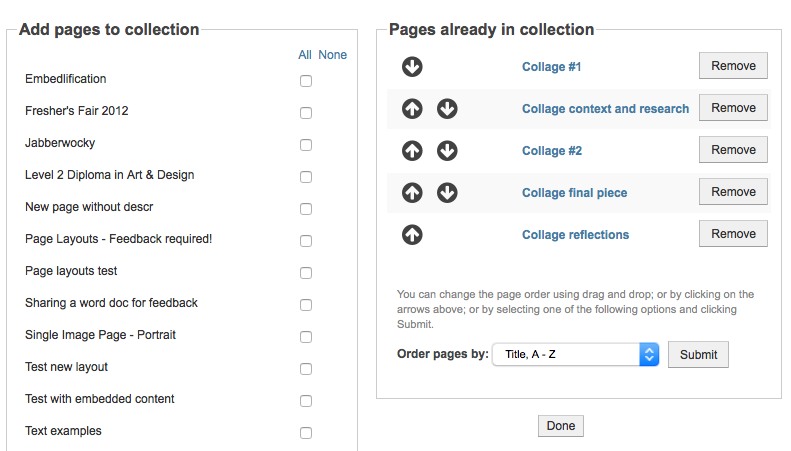Click the All selection link
Screen dimensions: 791x451
[305, 55]
